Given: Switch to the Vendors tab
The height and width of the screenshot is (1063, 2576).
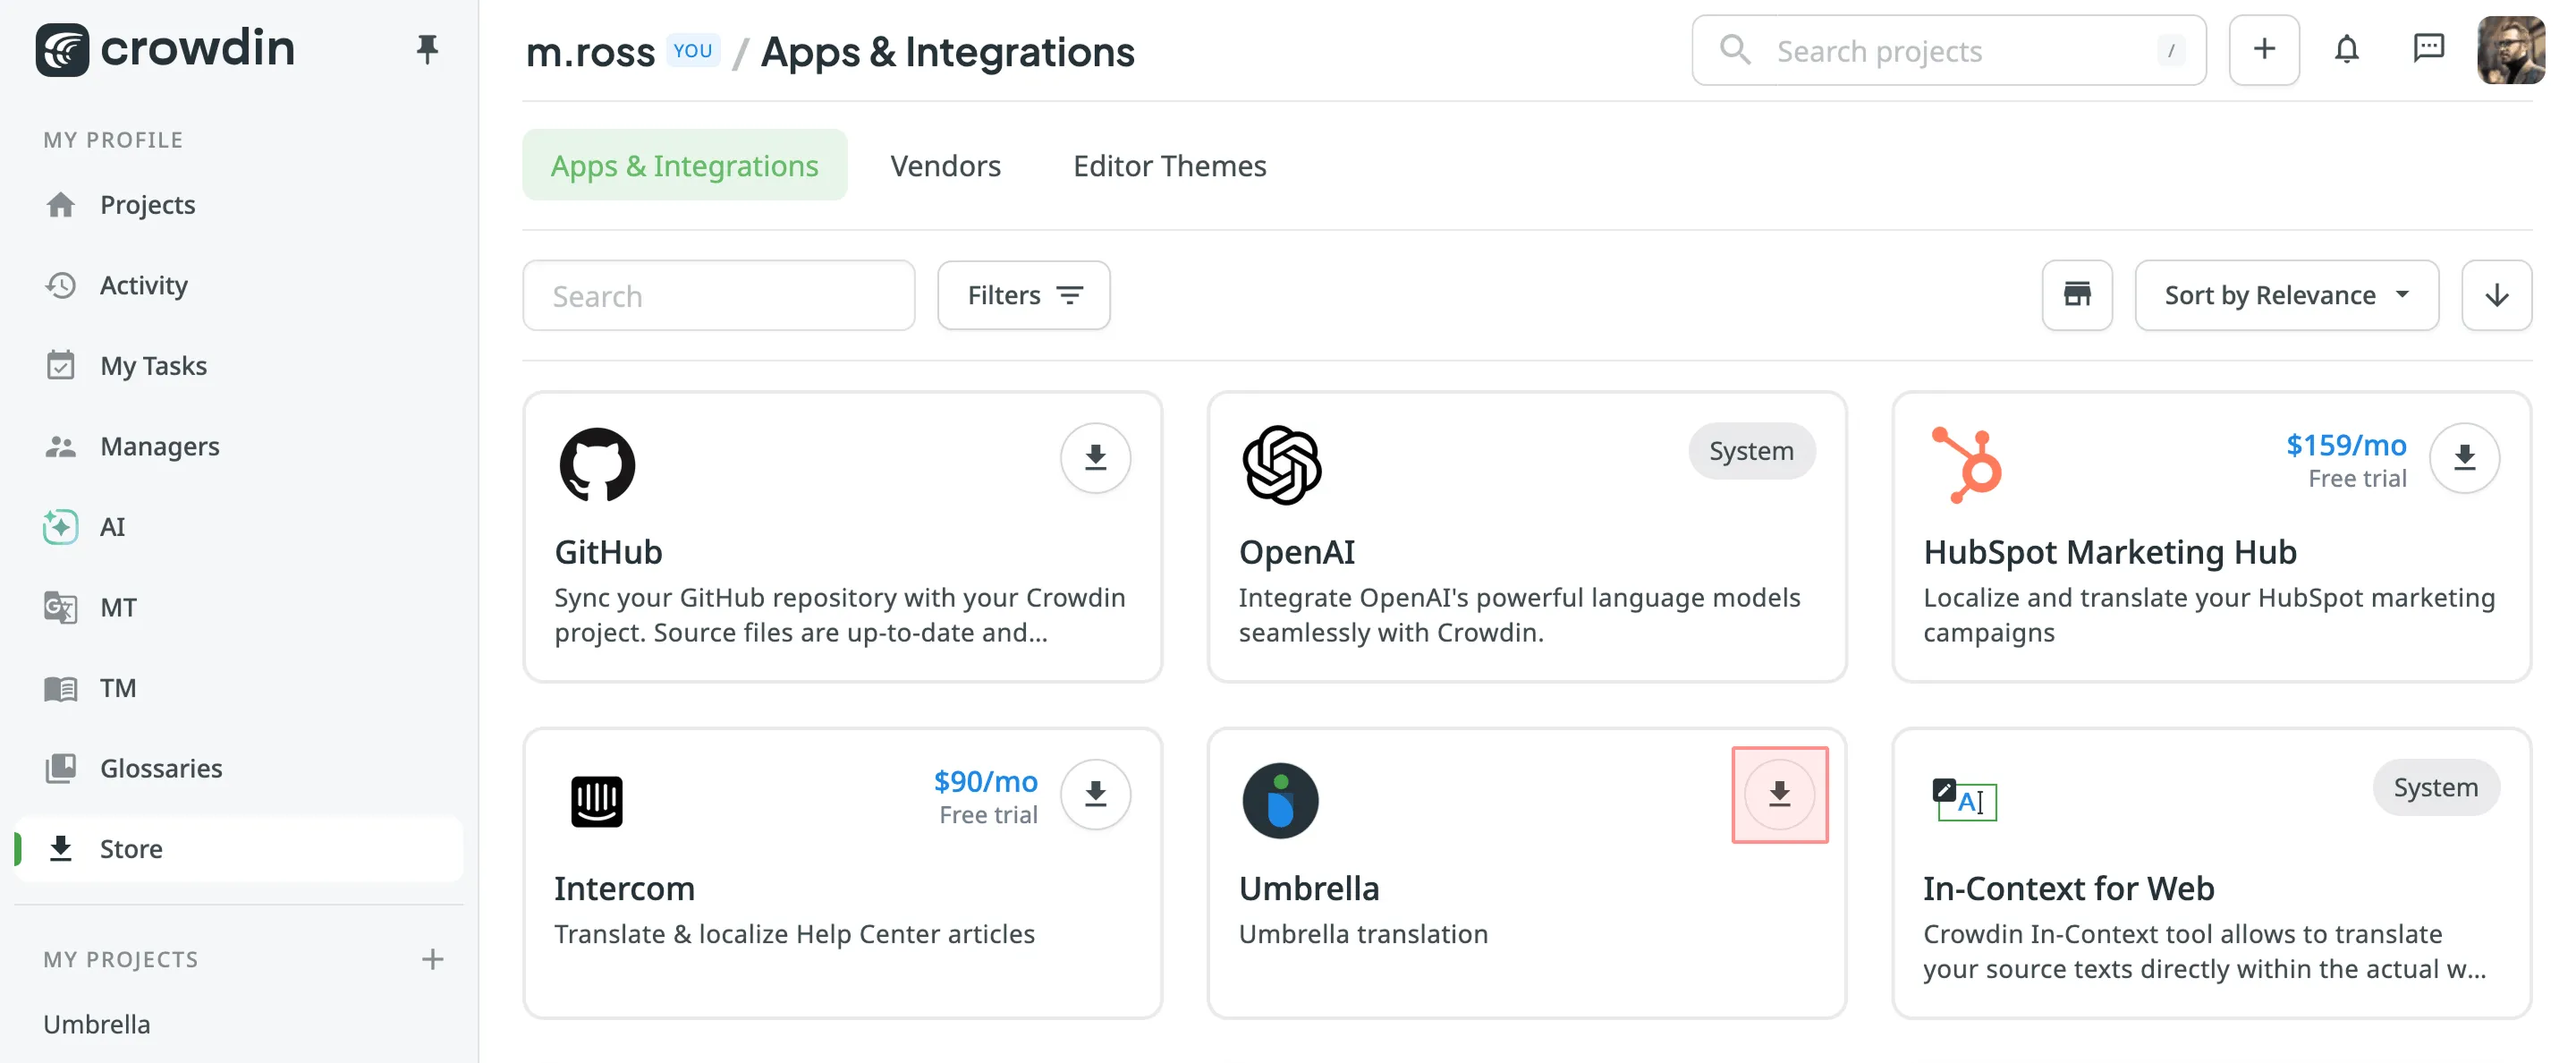Looking at the screenshot, I should (945, 165).
